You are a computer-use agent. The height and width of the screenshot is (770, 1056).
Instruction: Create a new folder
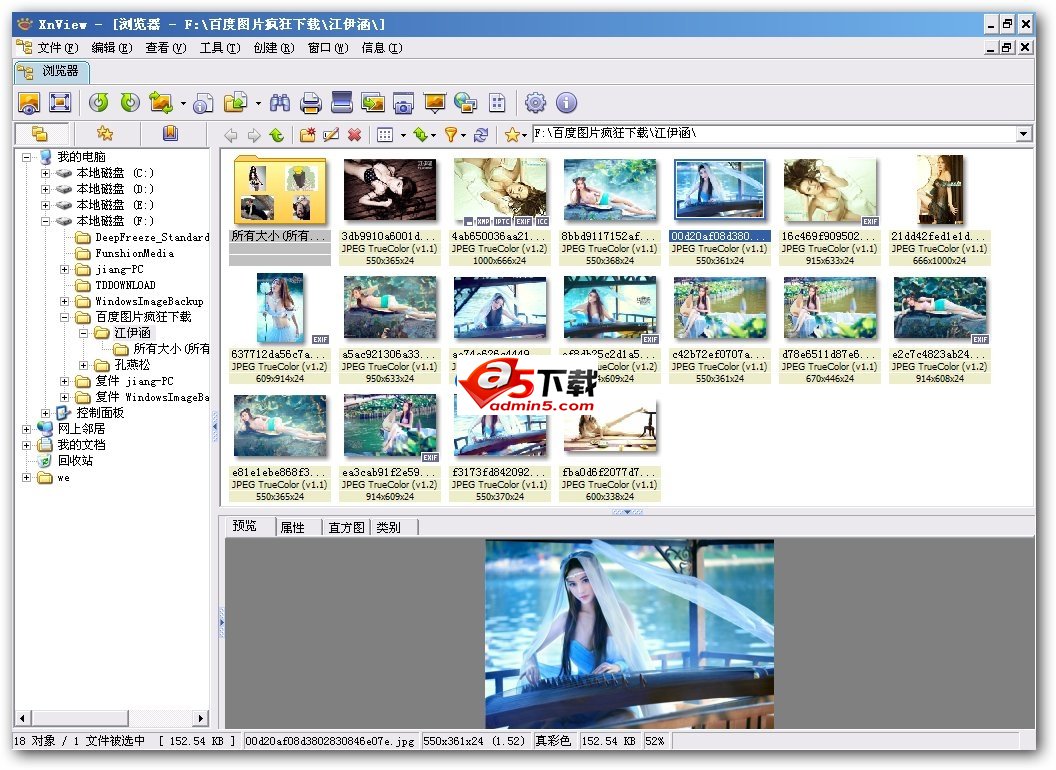click(306, 134)
